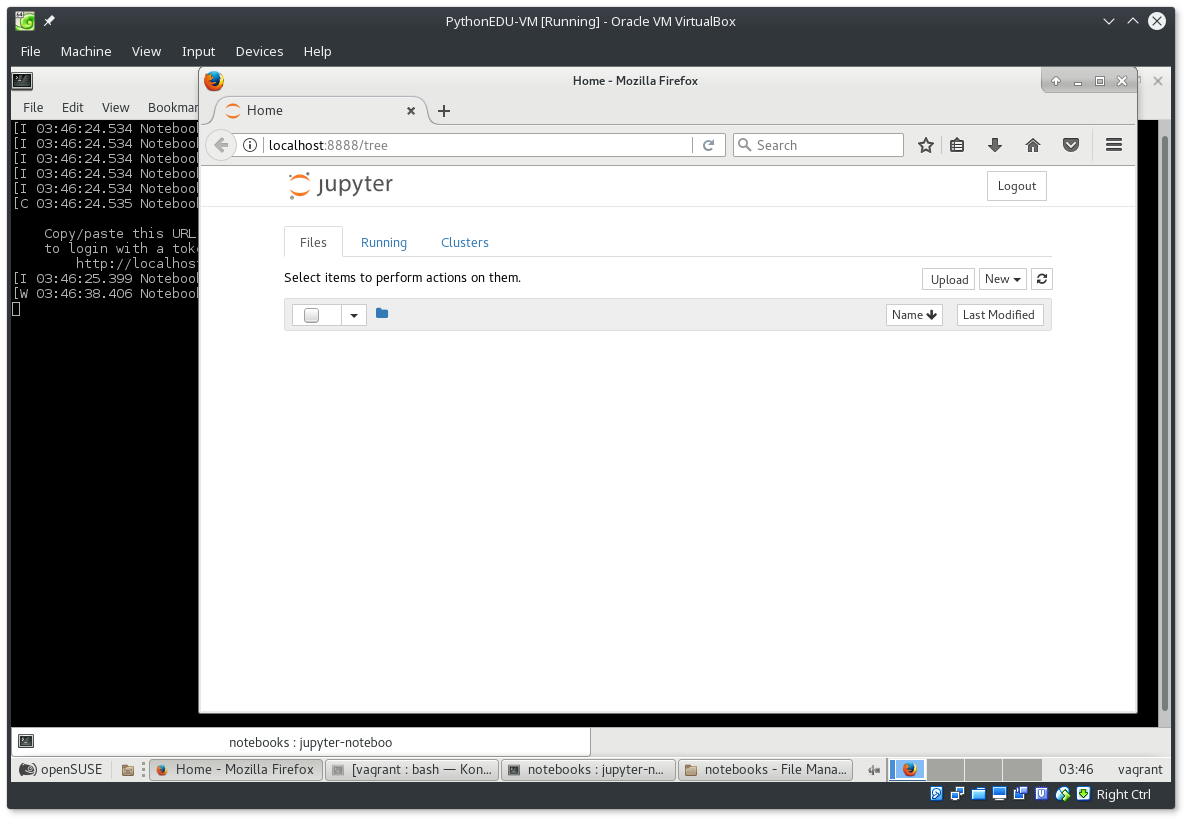Viewport: 1188px width, 822px height.
Task: Select the notebooks : jupyter-noteboo Konsole tab
Action: tap(302, 742)
